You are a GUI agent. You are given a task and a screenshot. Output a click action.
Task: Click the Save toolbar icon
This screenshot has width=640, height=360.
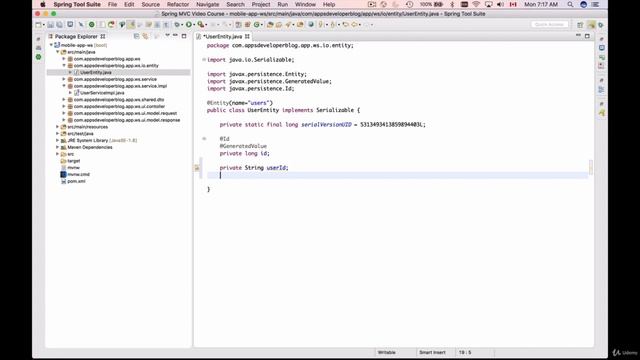(50, 25)
